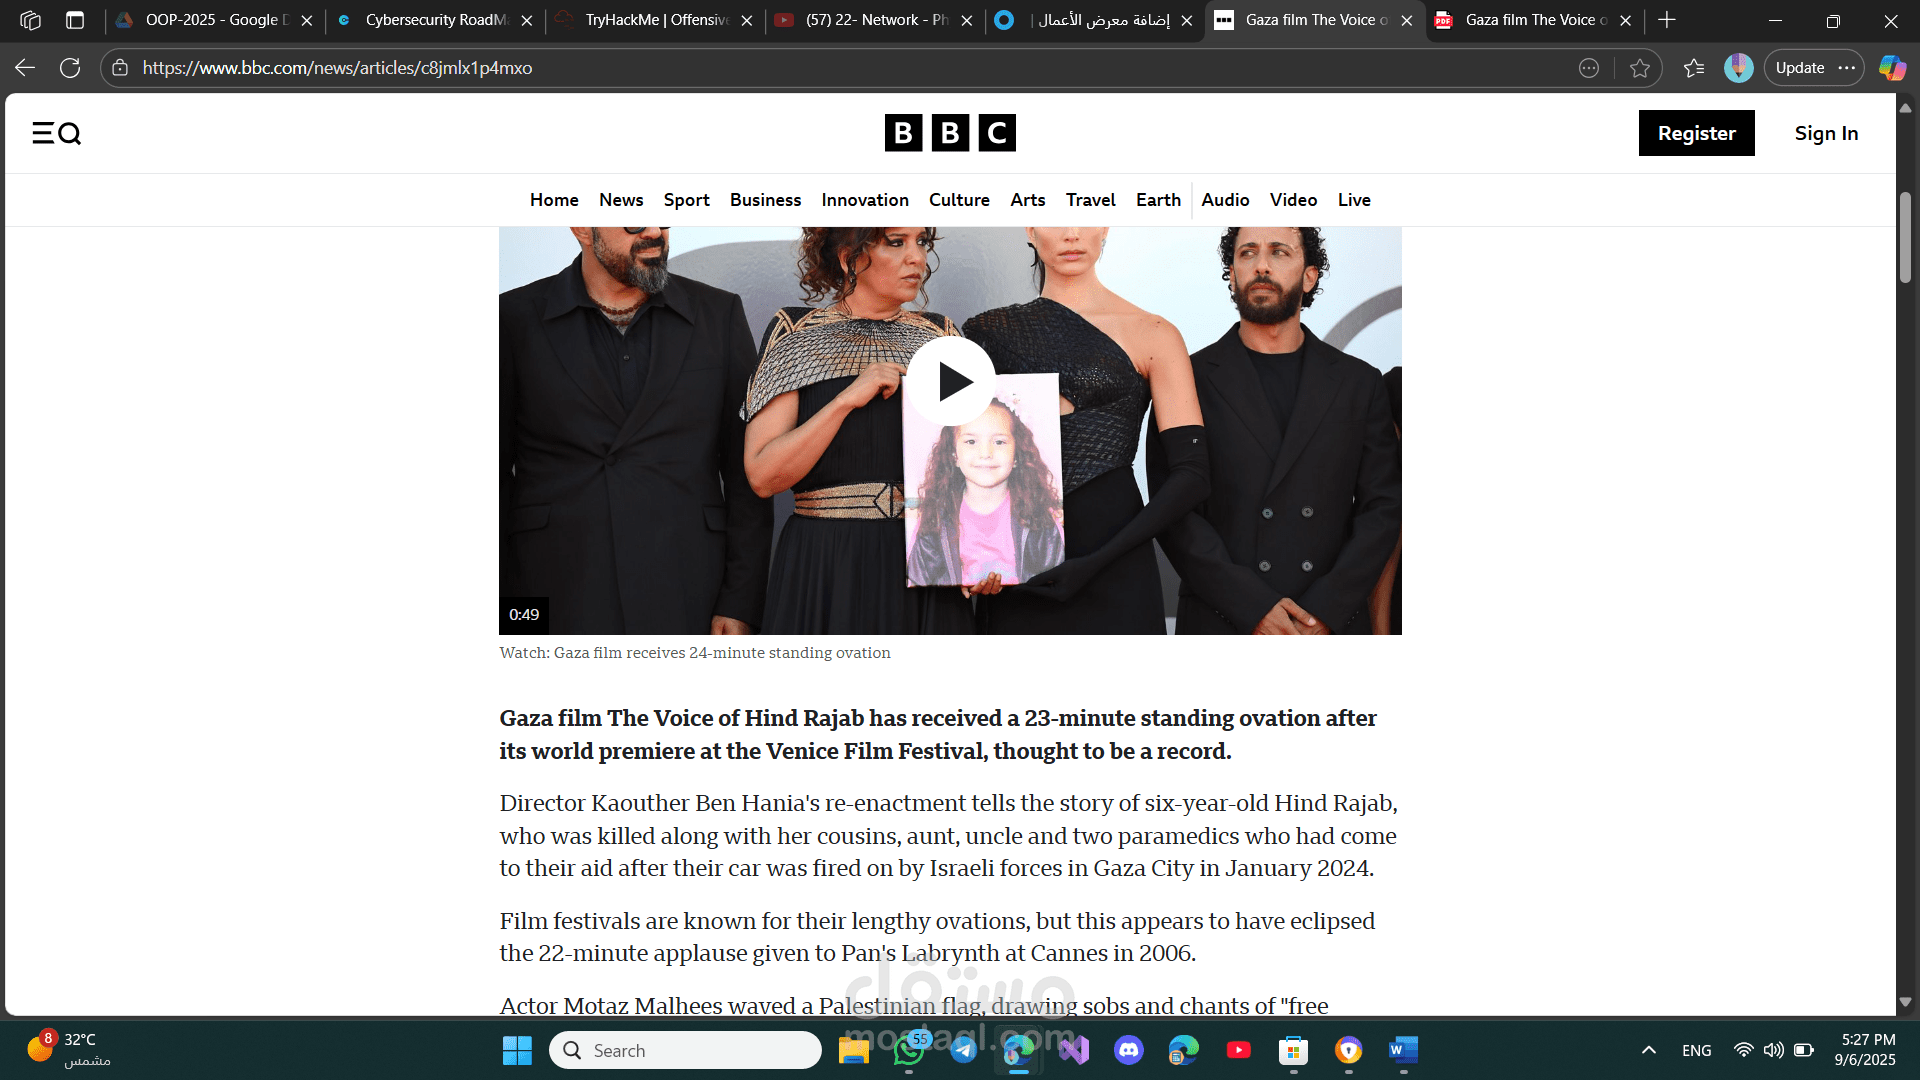This screenshot has width=1920, height=1080.
Task: Open Microsoft Store from the taskbar
Action: coord(1293,1051)
